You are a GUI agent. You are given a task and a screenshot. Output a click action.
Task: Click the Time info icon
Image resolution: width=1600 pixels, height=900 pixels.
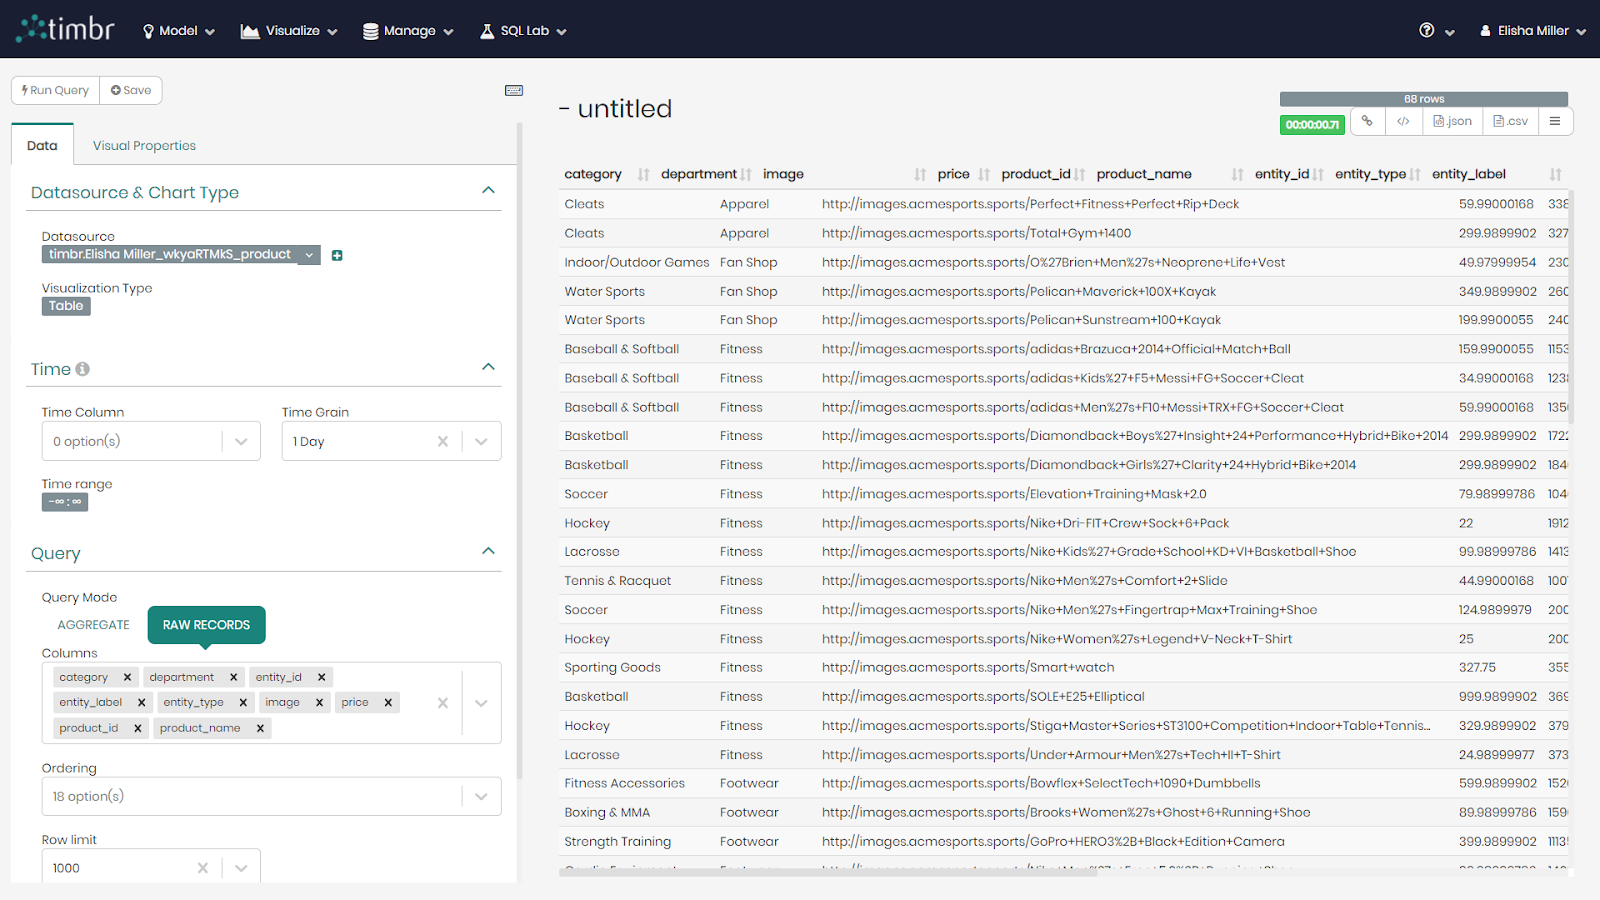tap(83, 369)
